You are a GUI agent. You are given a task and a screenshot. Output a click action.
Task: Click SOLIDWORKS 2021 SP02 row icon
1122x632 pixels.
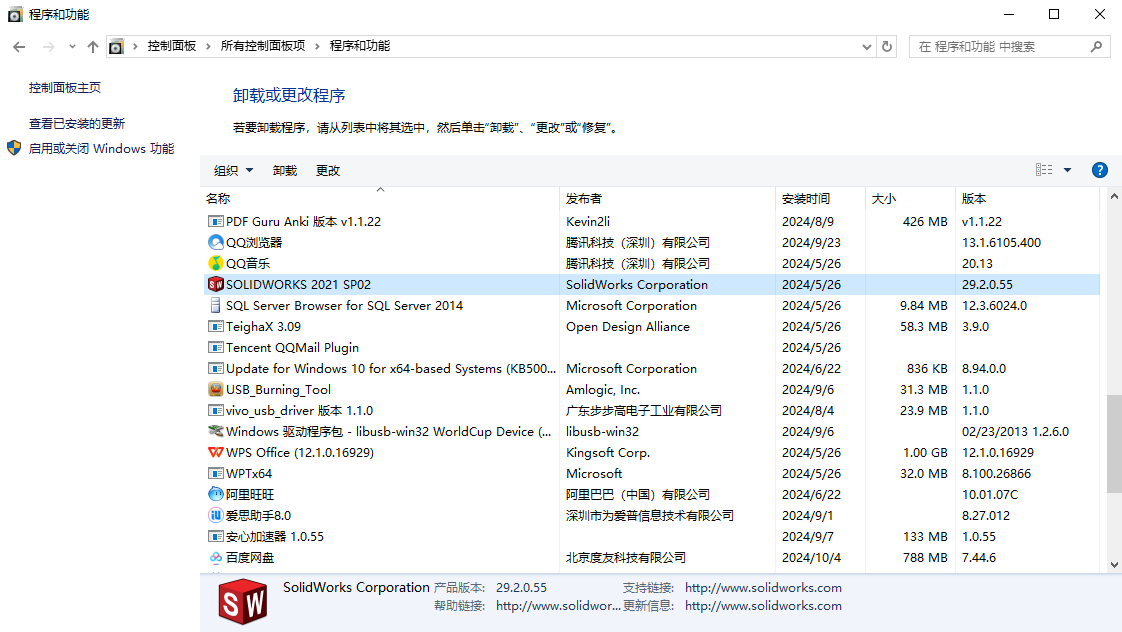(x=215, y=284)
